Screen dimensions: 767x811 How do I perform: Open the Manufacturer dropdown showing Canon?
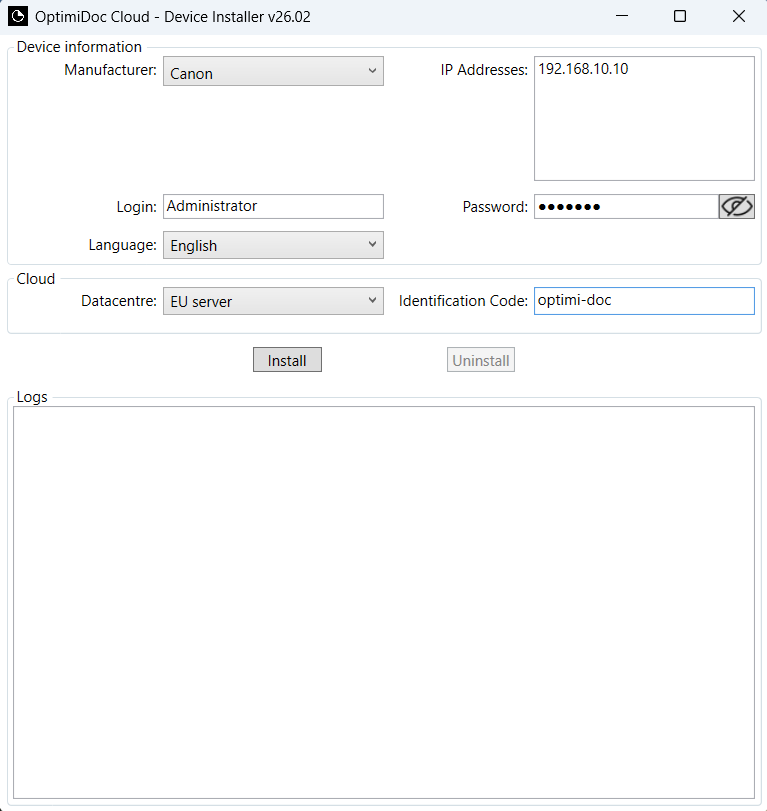273,71
